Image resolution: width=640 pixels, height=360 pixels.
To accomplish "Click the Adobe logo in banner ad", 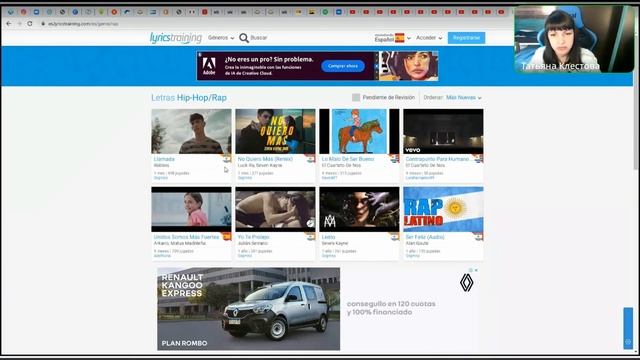I will point(209,66).
